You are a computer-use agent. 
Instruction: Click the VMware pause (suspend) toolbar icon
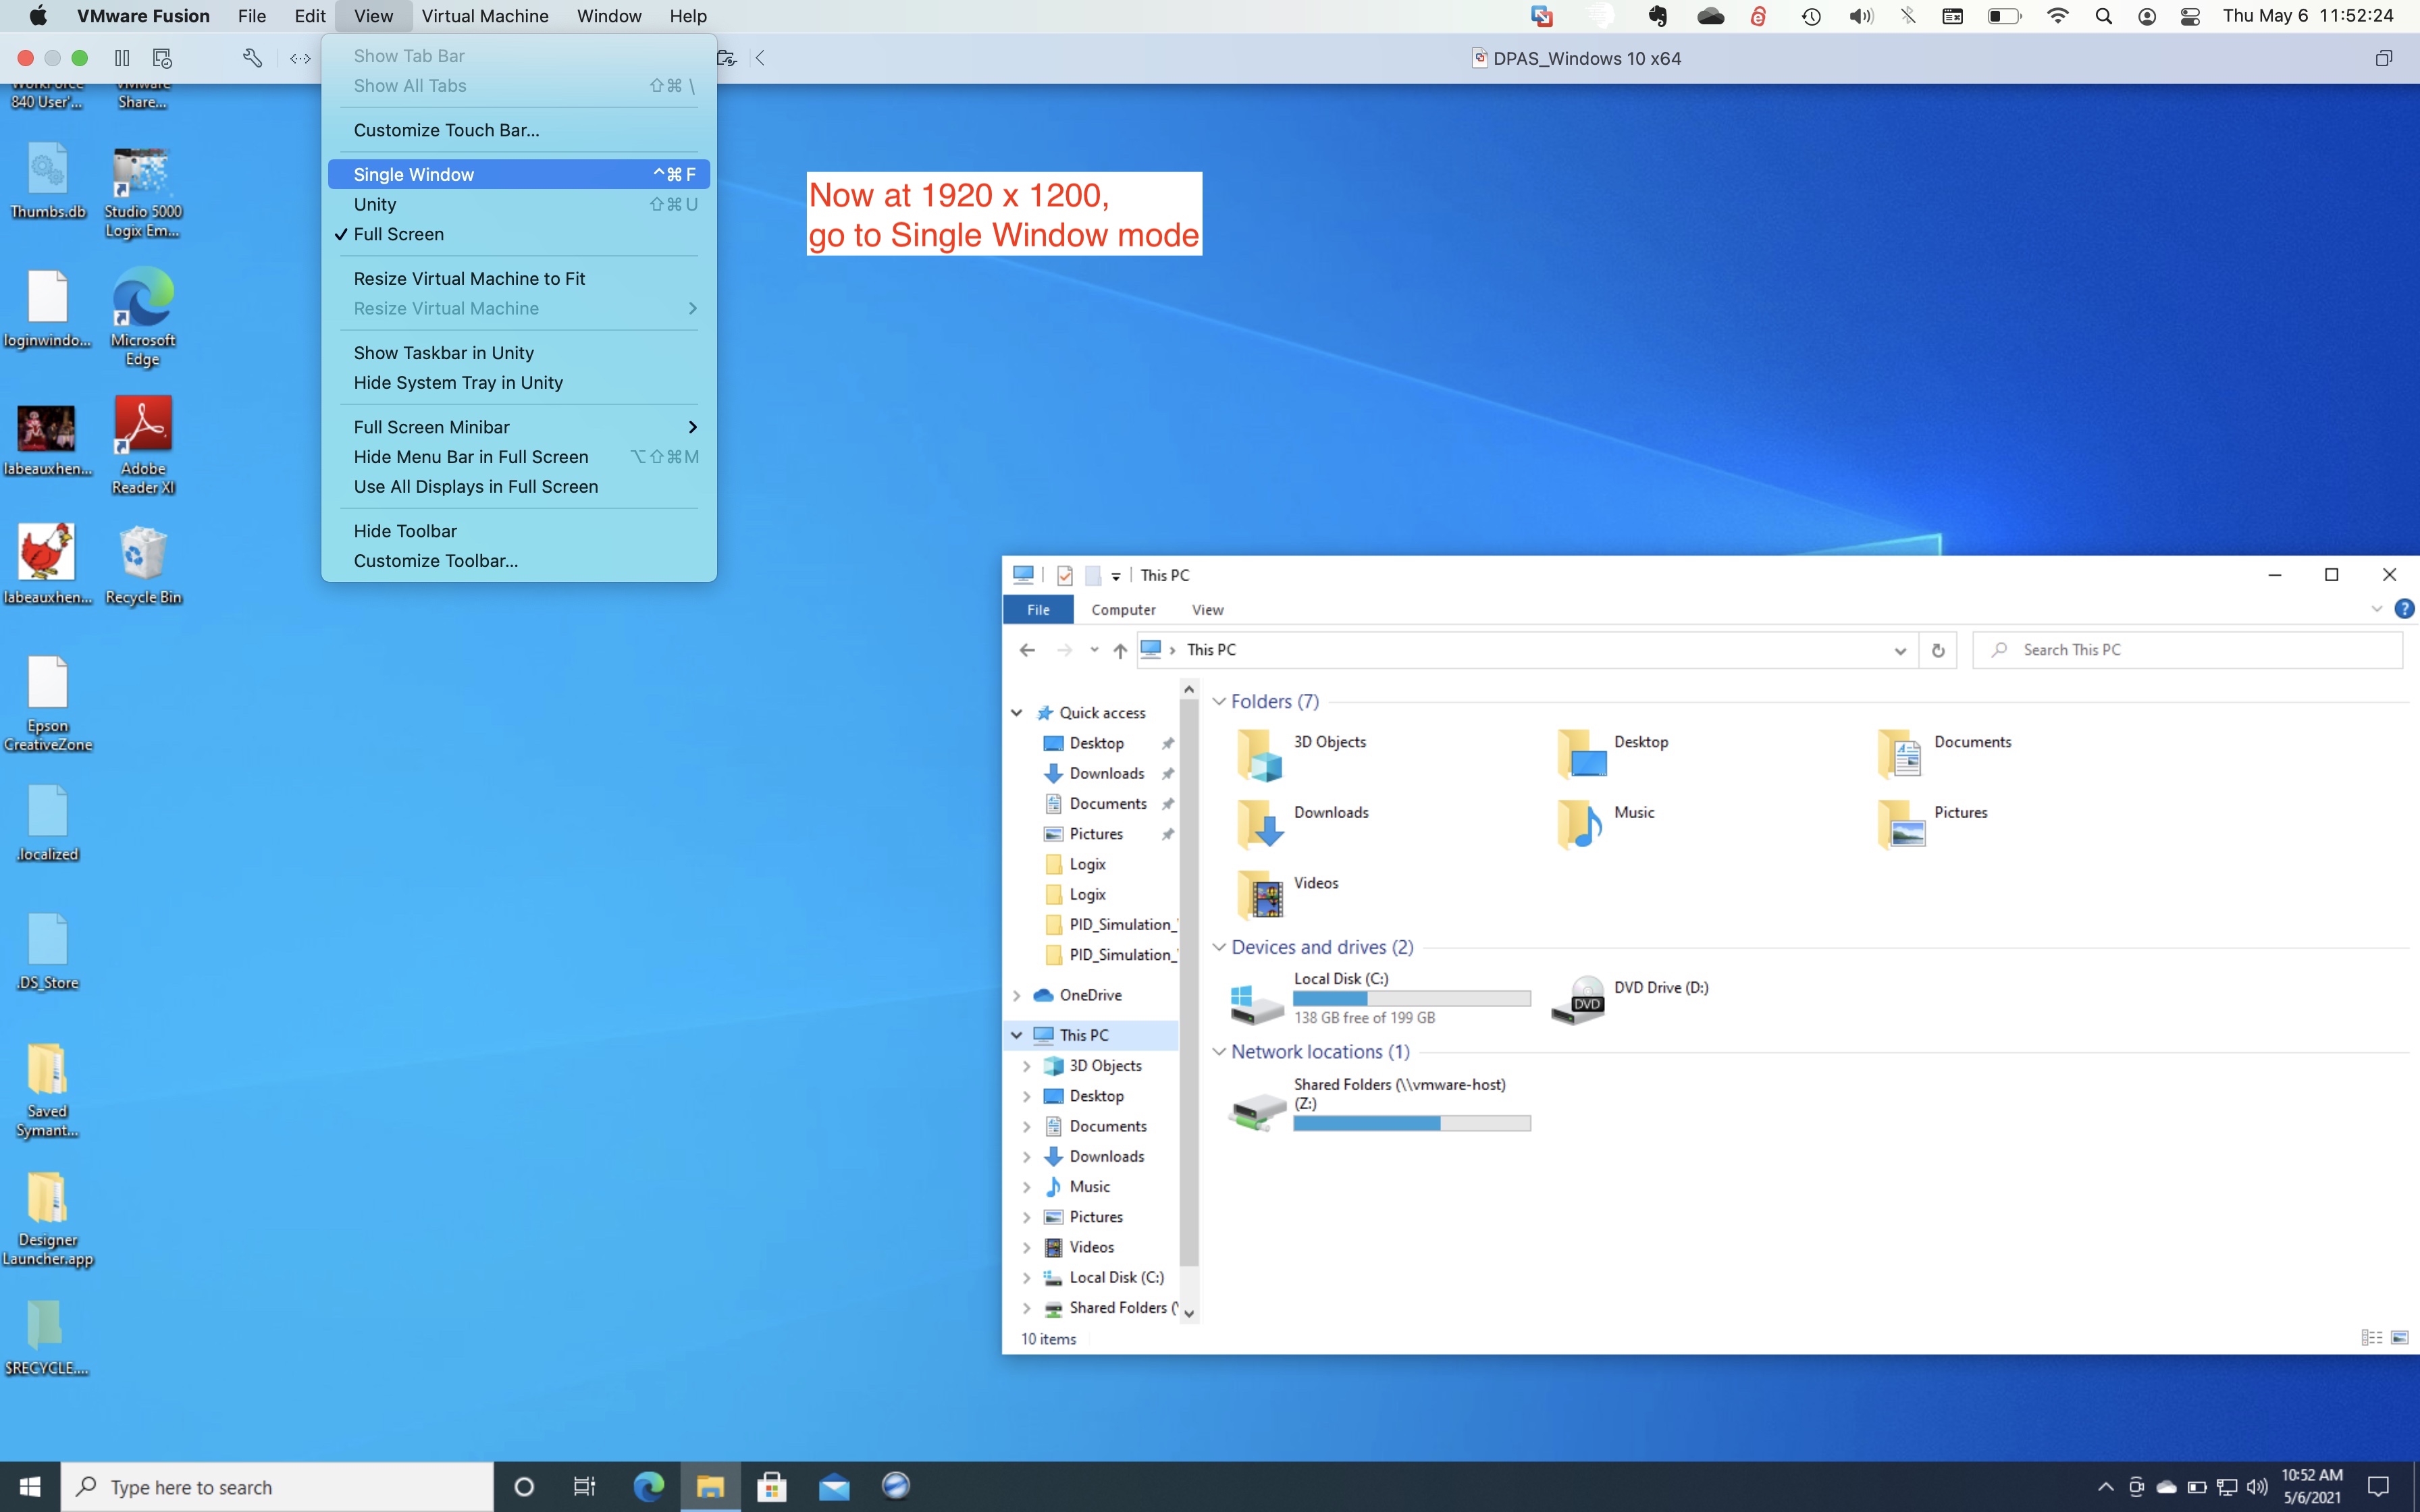pos(122,58)
